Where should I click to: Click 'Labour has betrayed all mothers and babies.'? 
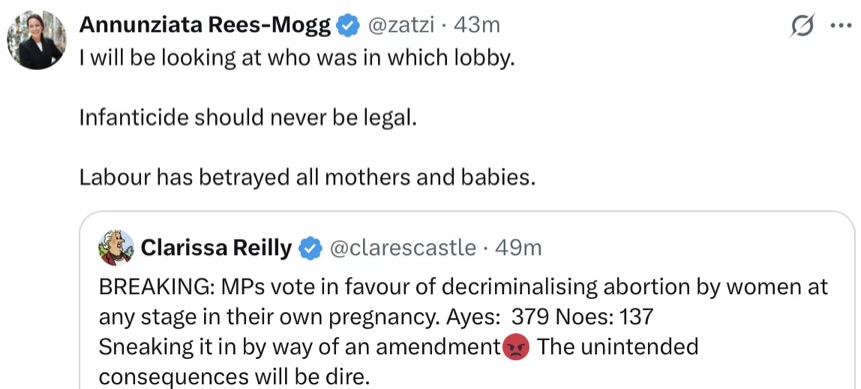[307, 177]
